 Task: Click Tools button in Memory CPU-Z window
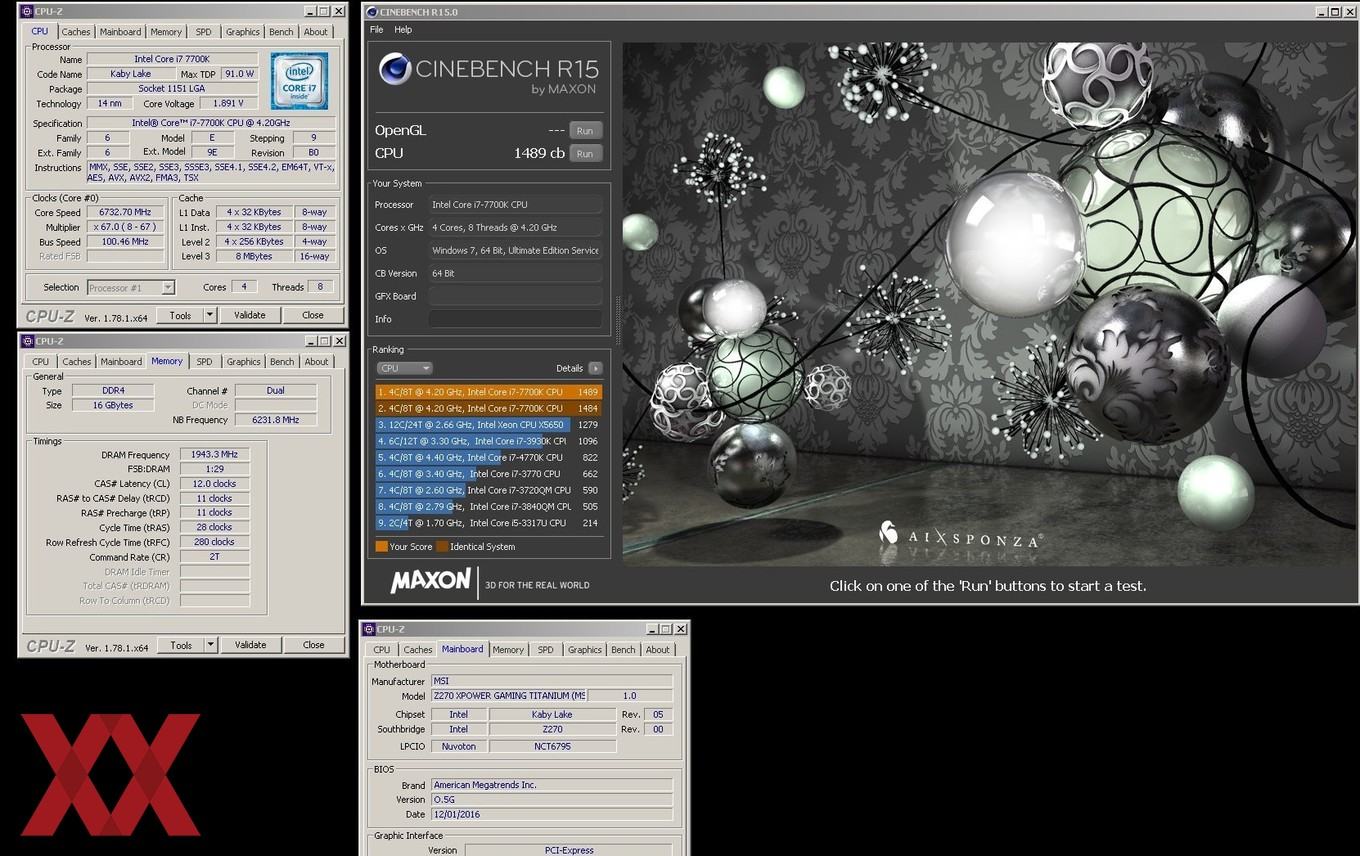tap(181, 645)
